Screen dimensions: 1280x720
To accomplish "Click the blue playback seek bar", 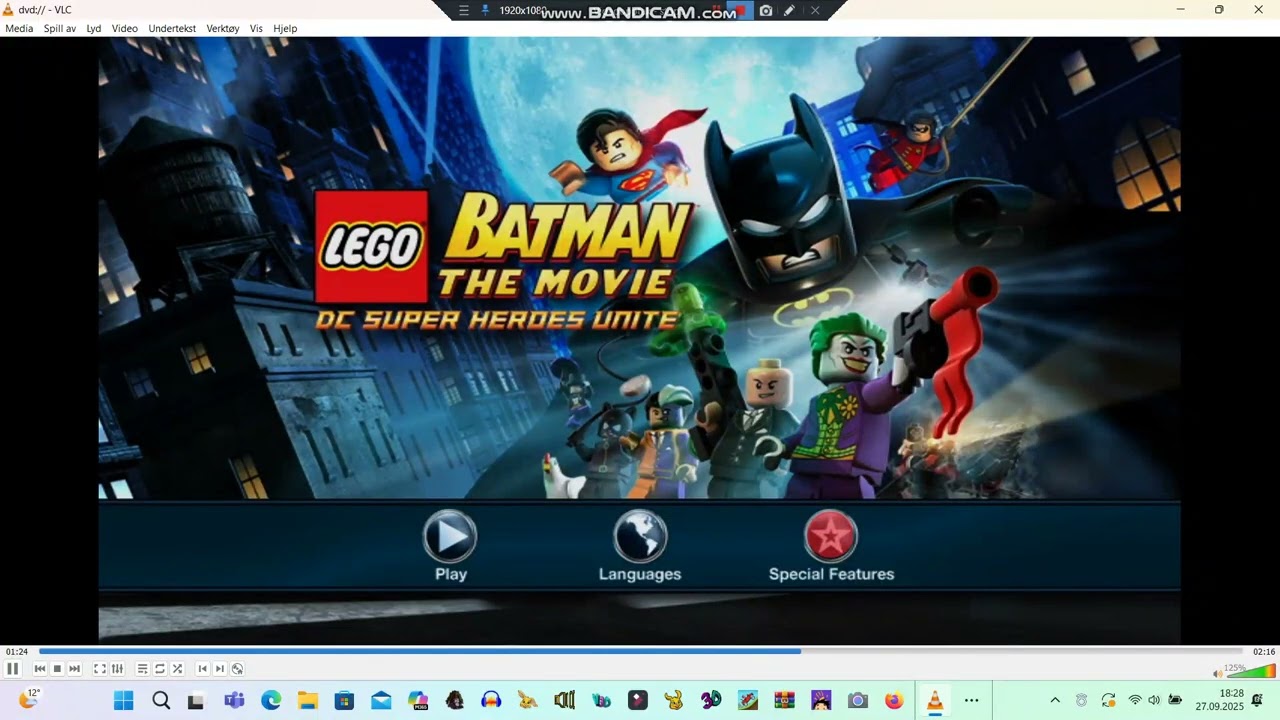I will pyautogui.click(x=640, y=651).
